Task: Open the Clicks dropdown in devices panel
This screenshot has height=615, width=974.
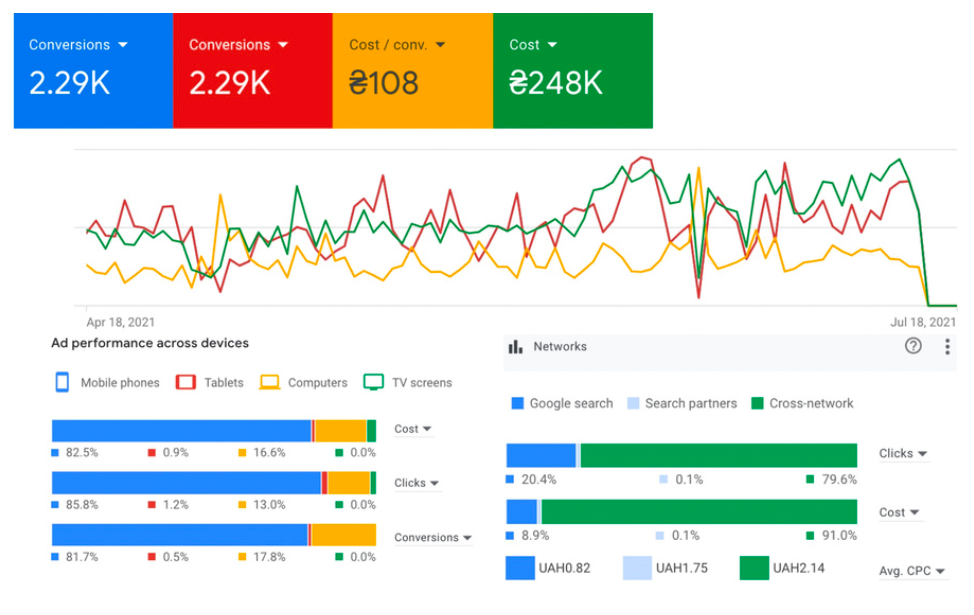Action: point(416,483)
